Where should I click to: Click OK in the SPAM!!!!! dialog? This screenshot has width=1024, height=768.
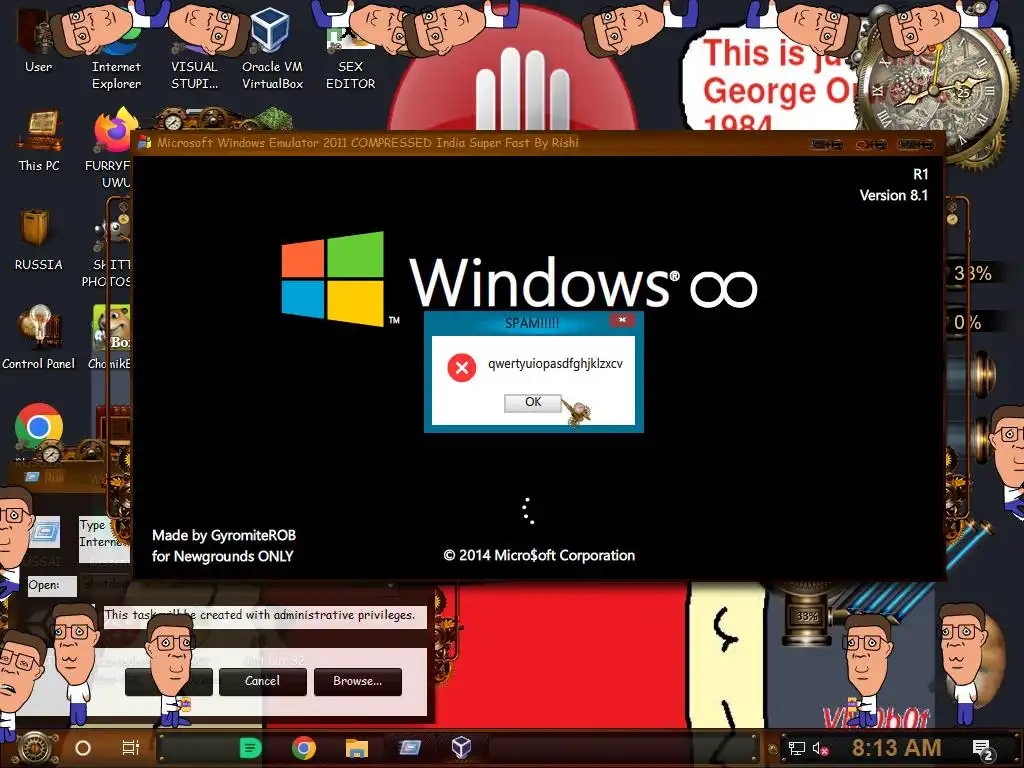(532, 402)
